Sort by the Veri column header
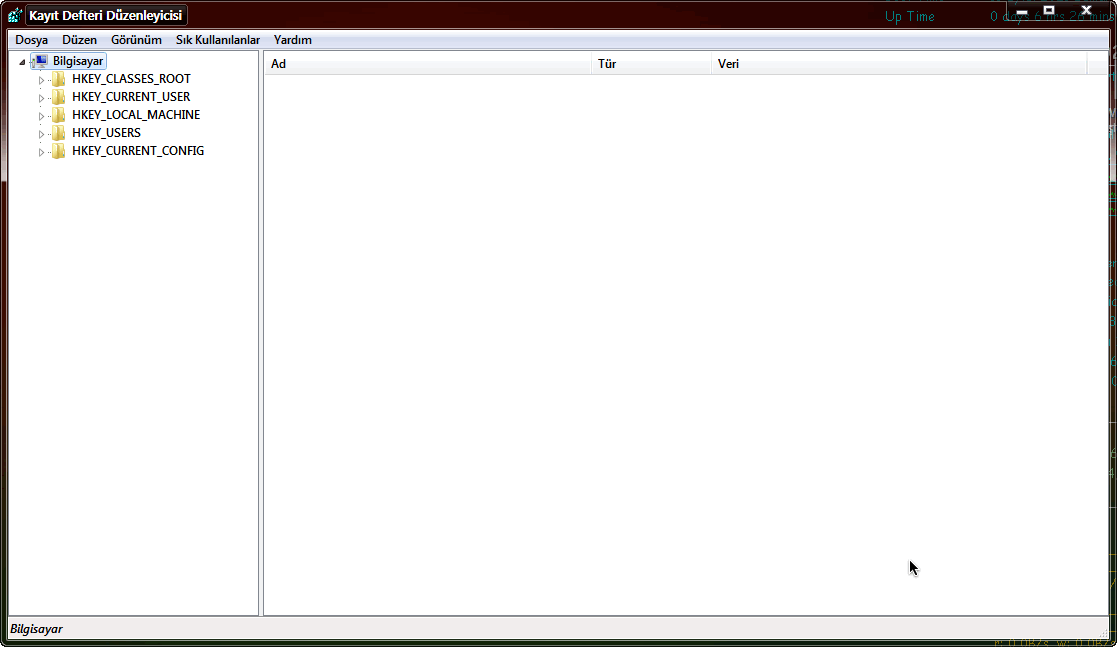The width and height of the screenshot is (1117, 647). click(899, 64)
